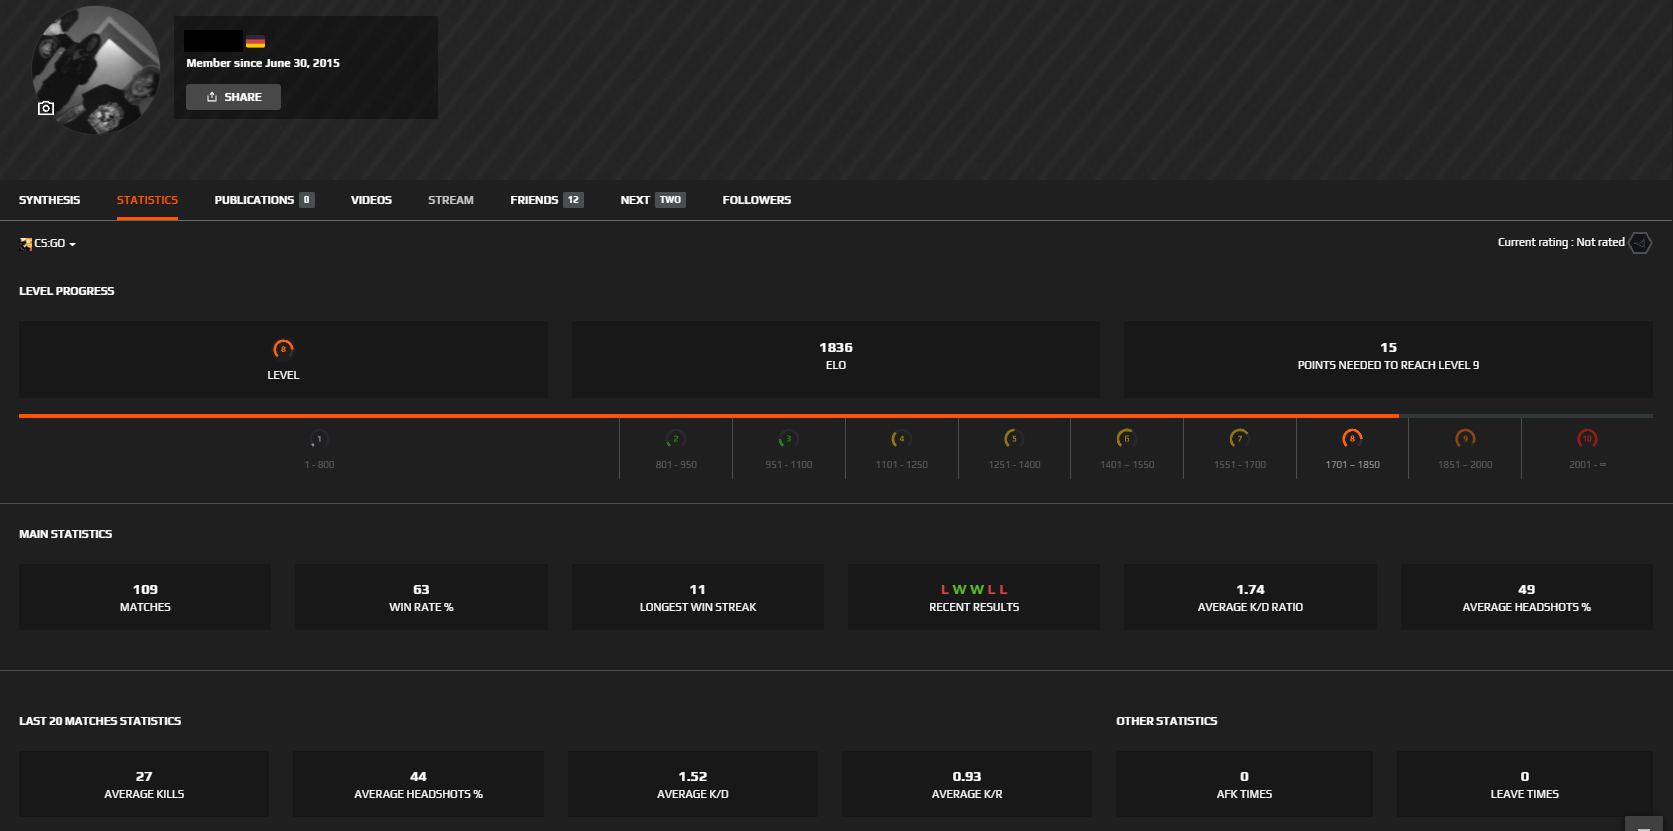This screenshot has height=831, width=1673.
Task: Switch to the Videos tab
Action: (371, 200)
